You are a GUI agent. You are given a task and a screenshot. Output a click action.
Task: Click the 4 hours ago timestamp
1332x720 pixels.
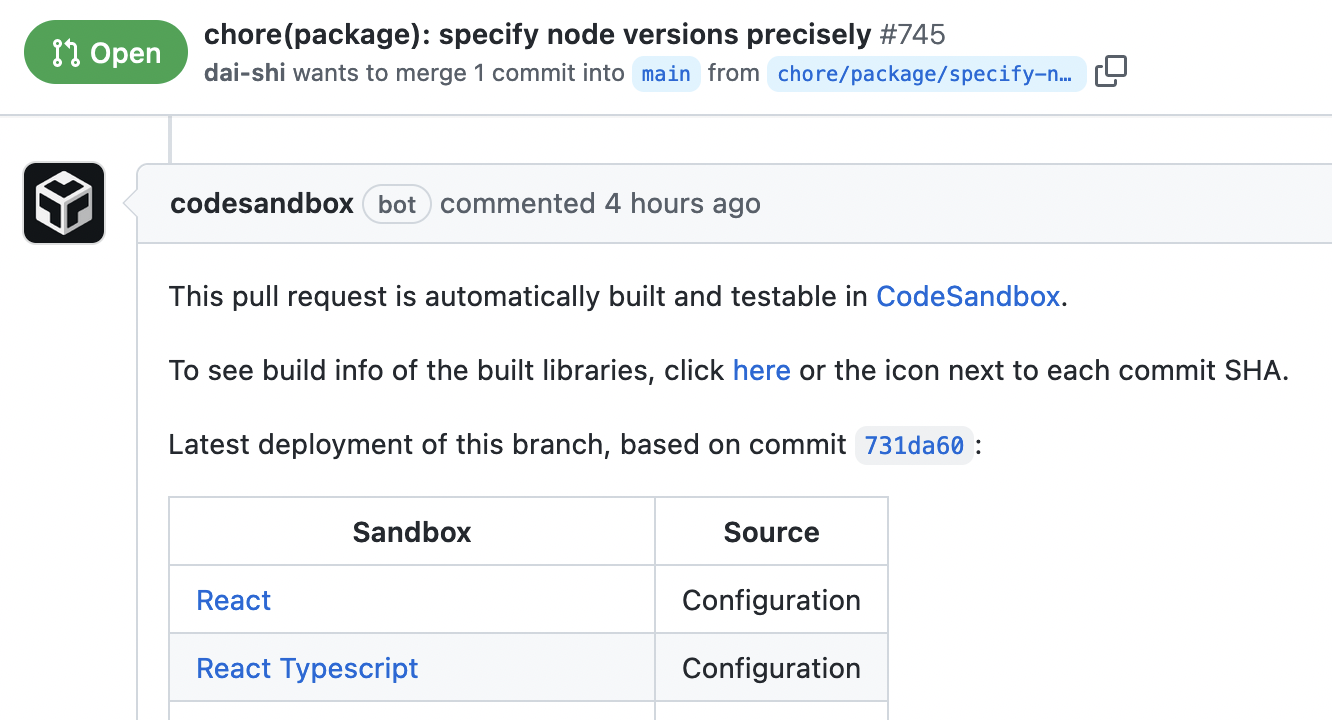[681, 203]
